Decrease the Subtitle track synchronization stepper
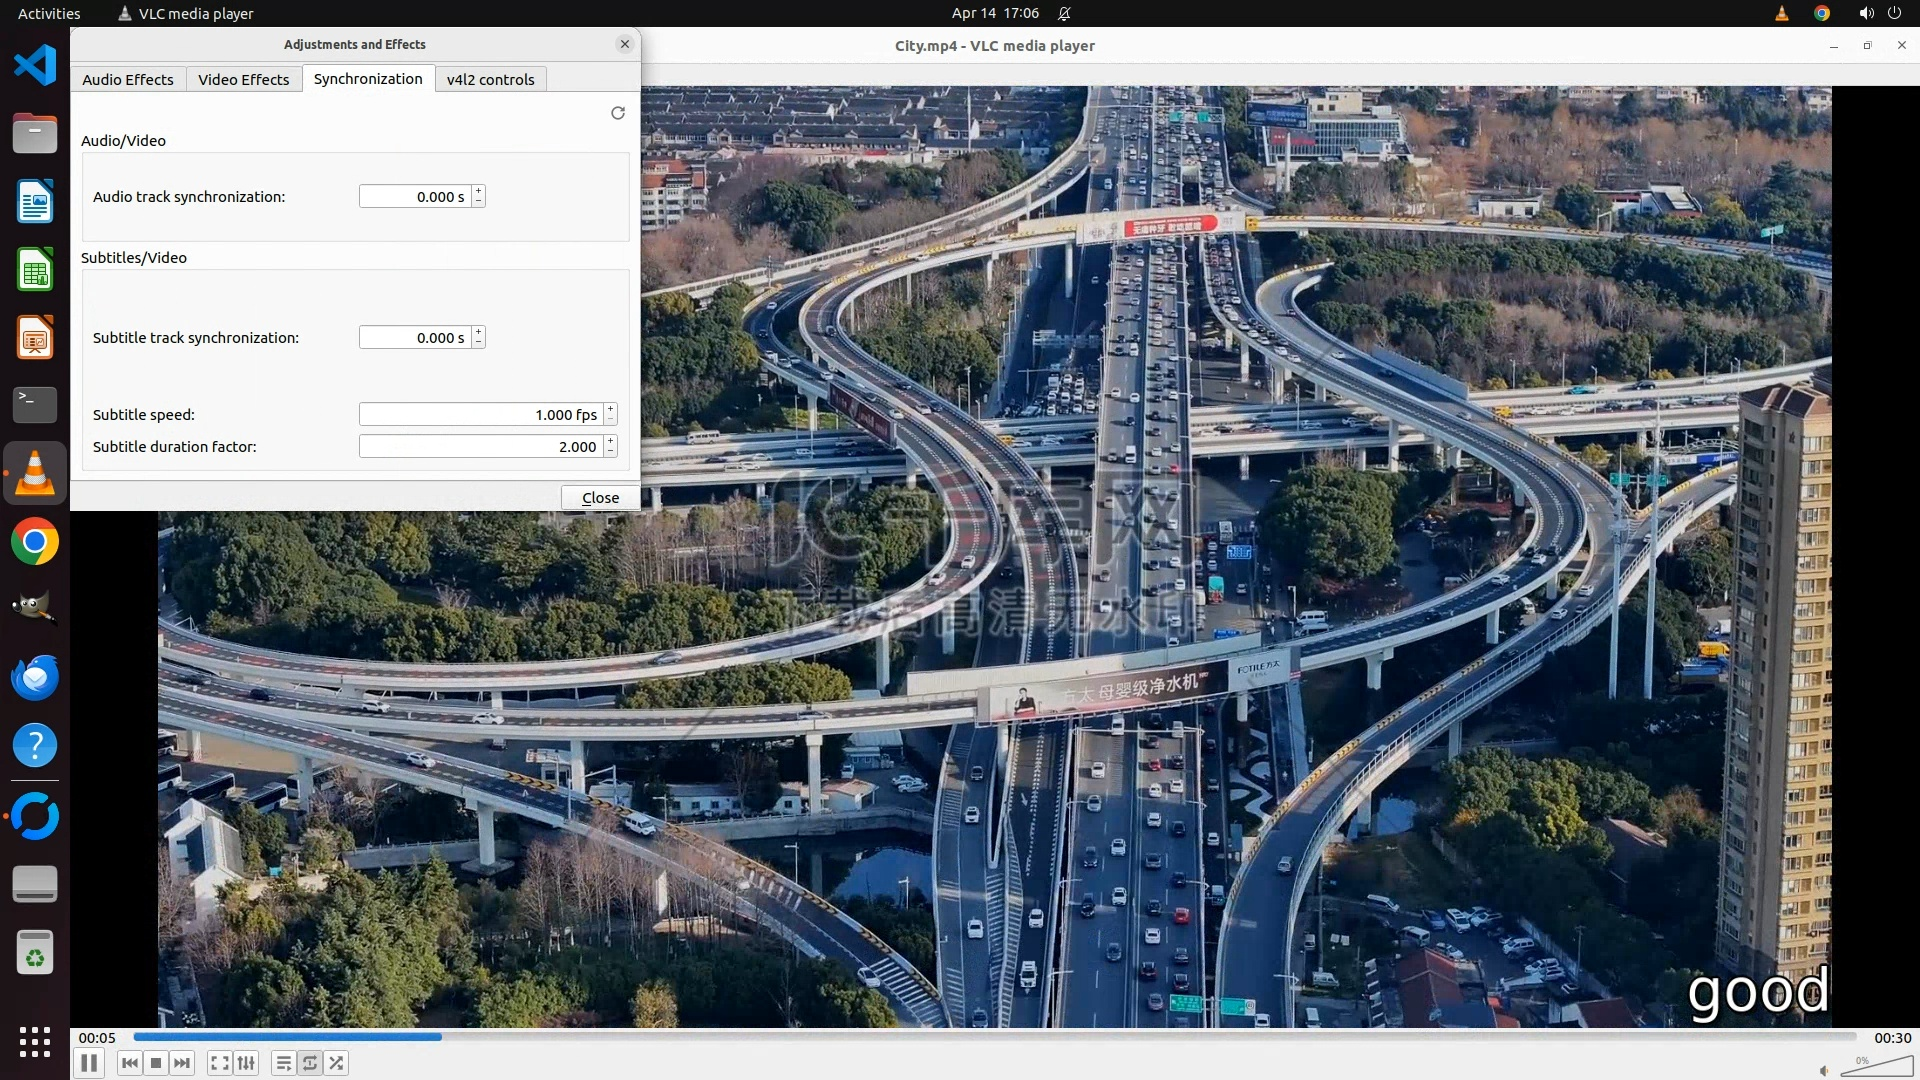1920x1080 pixels. pos(479,343)
